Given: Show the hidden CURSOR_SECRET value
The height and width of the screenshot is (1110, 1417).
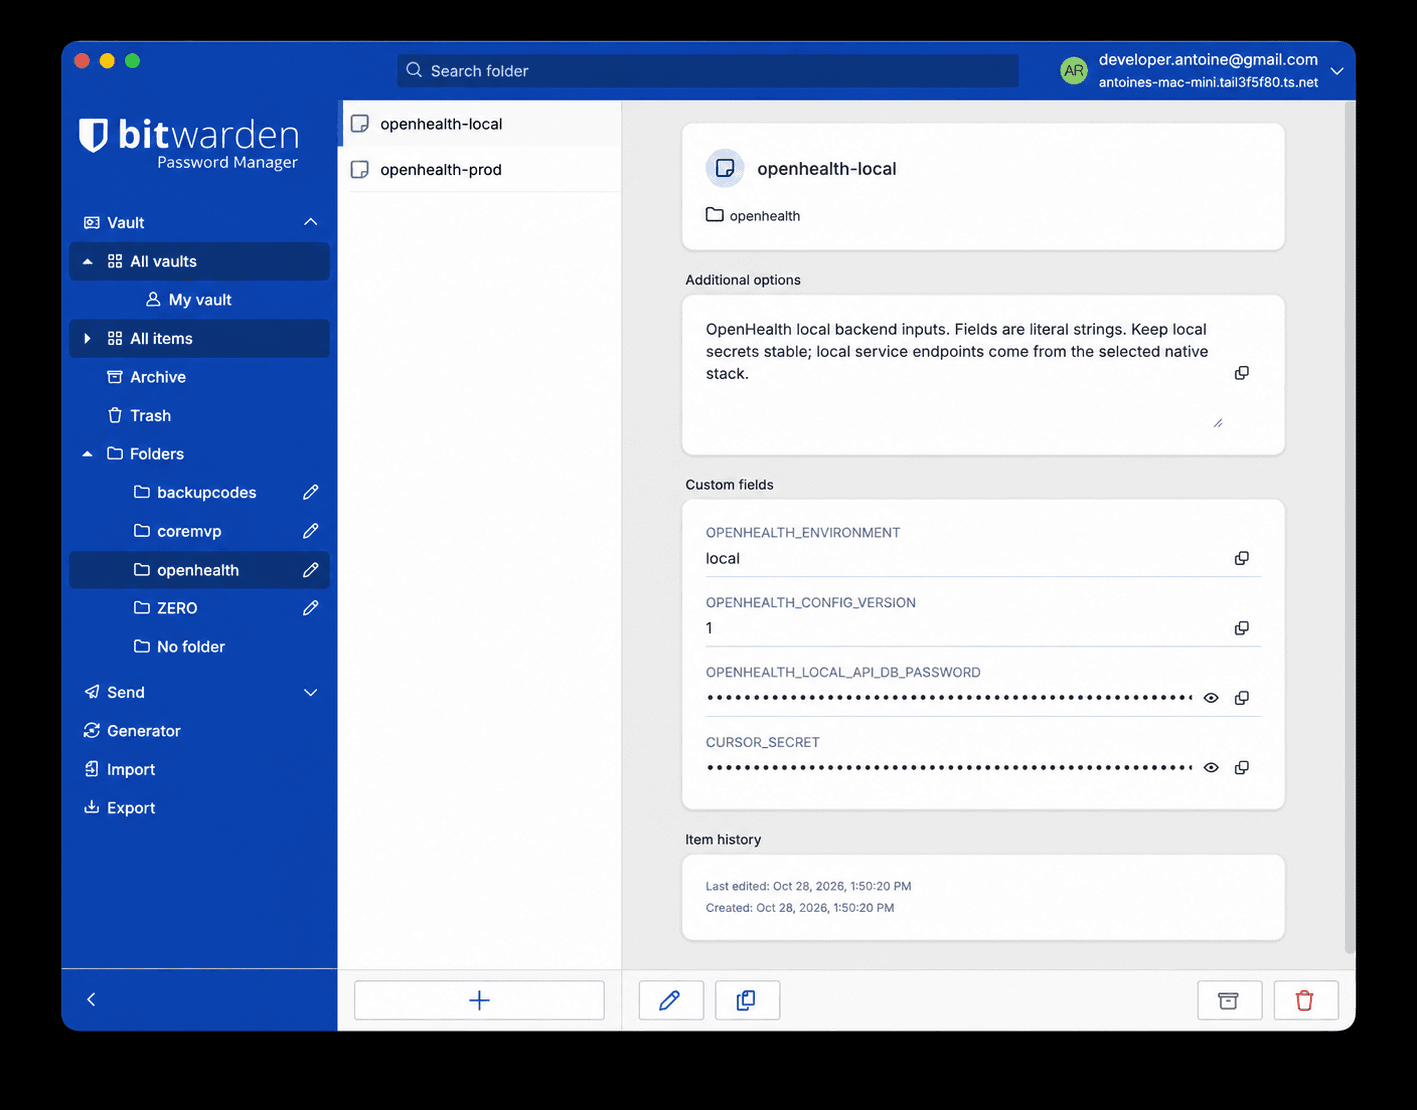Looking at the screenshot, I should click(1211, 768).
